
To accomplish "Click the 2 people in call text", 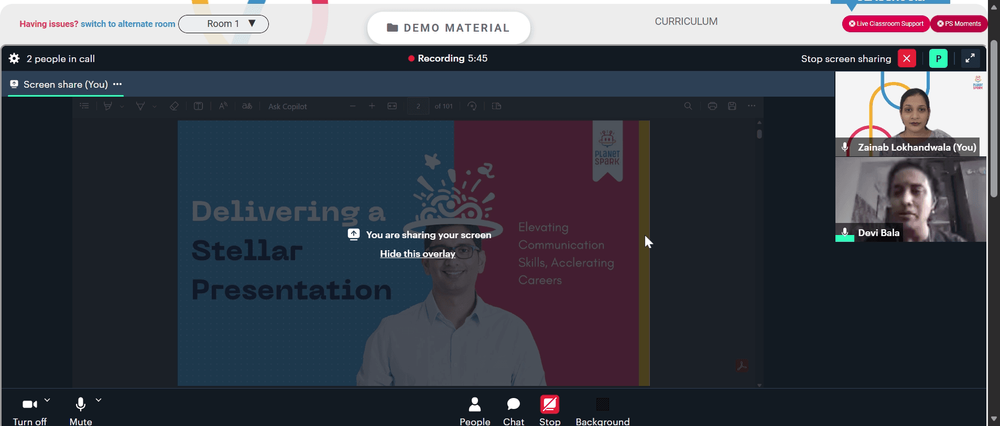I will 61,59.
